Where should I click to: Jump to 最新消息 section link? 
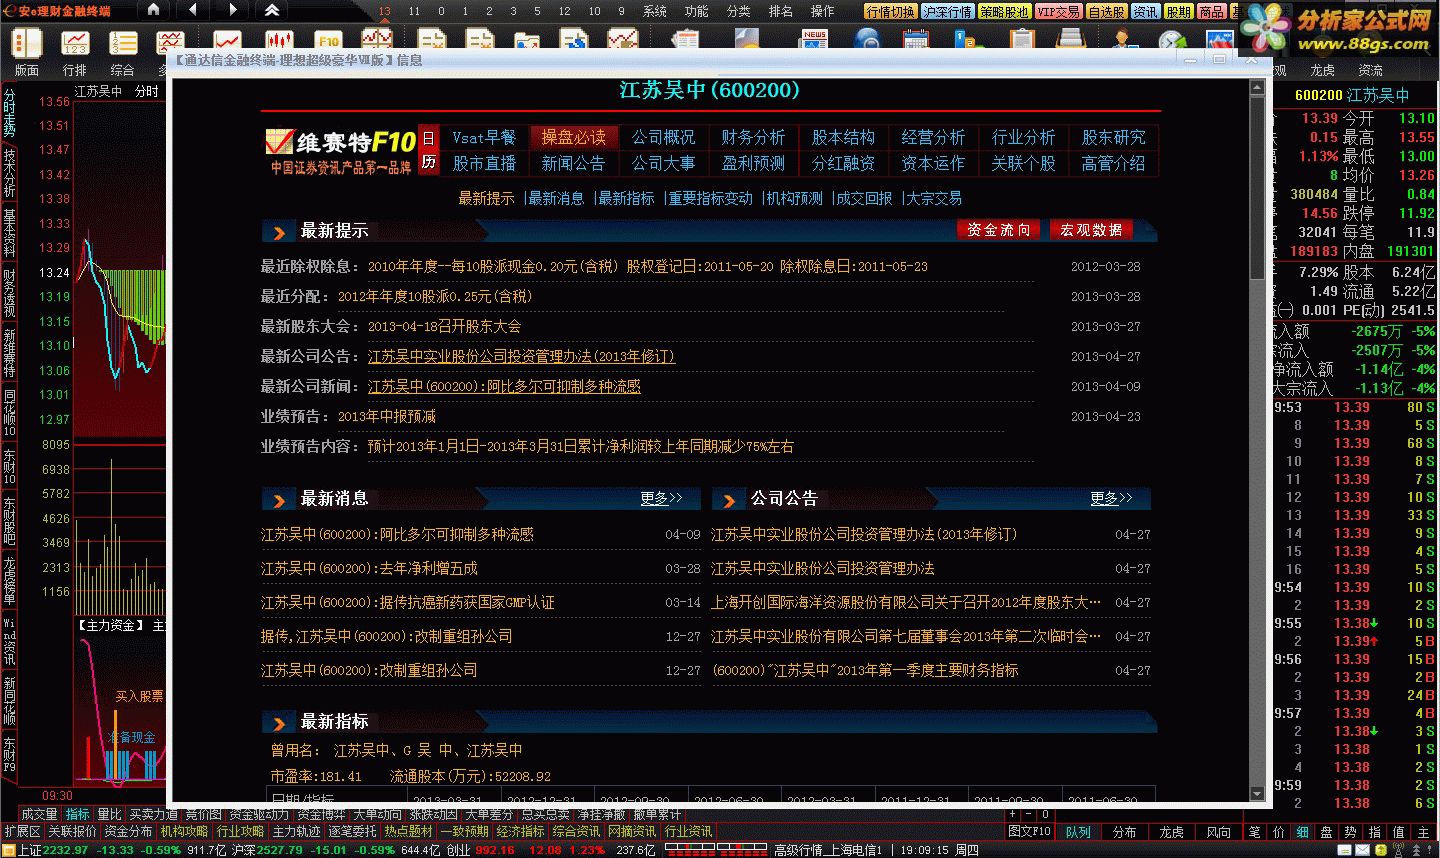pyautogui.click(x=556, y=198)
